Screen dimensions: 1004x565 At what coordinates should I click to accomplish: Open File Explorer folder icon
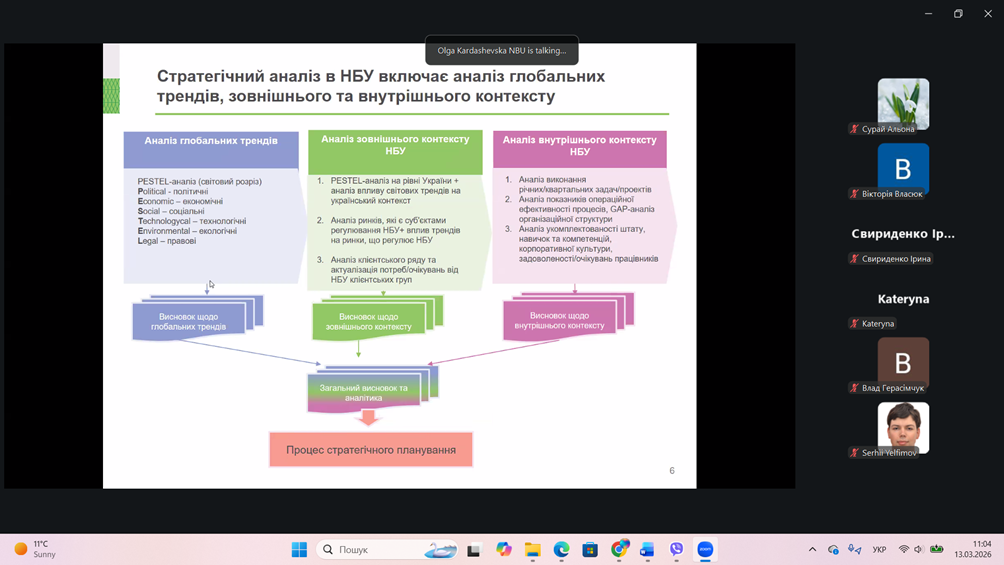(533, 549)
